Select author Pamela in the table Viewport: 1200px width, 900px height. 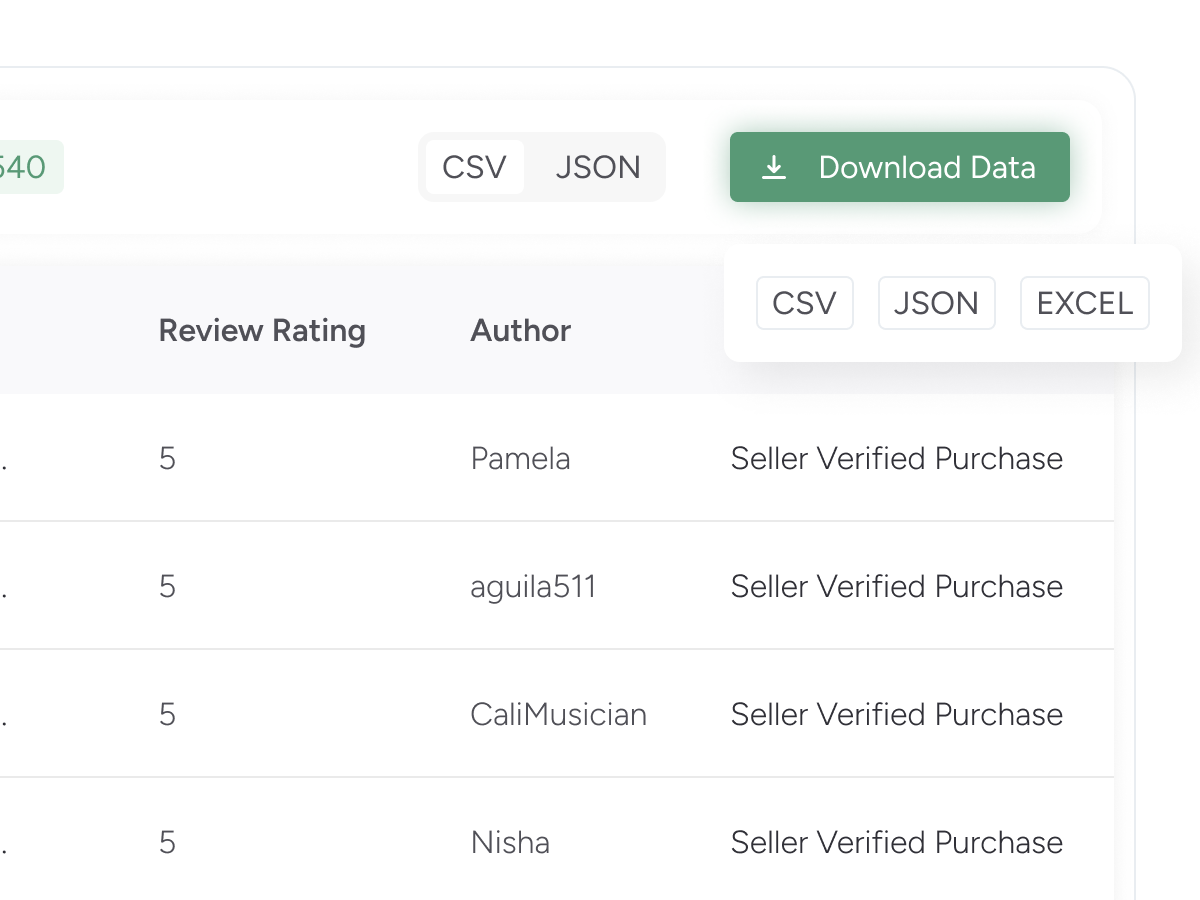(x=520, y=459)
